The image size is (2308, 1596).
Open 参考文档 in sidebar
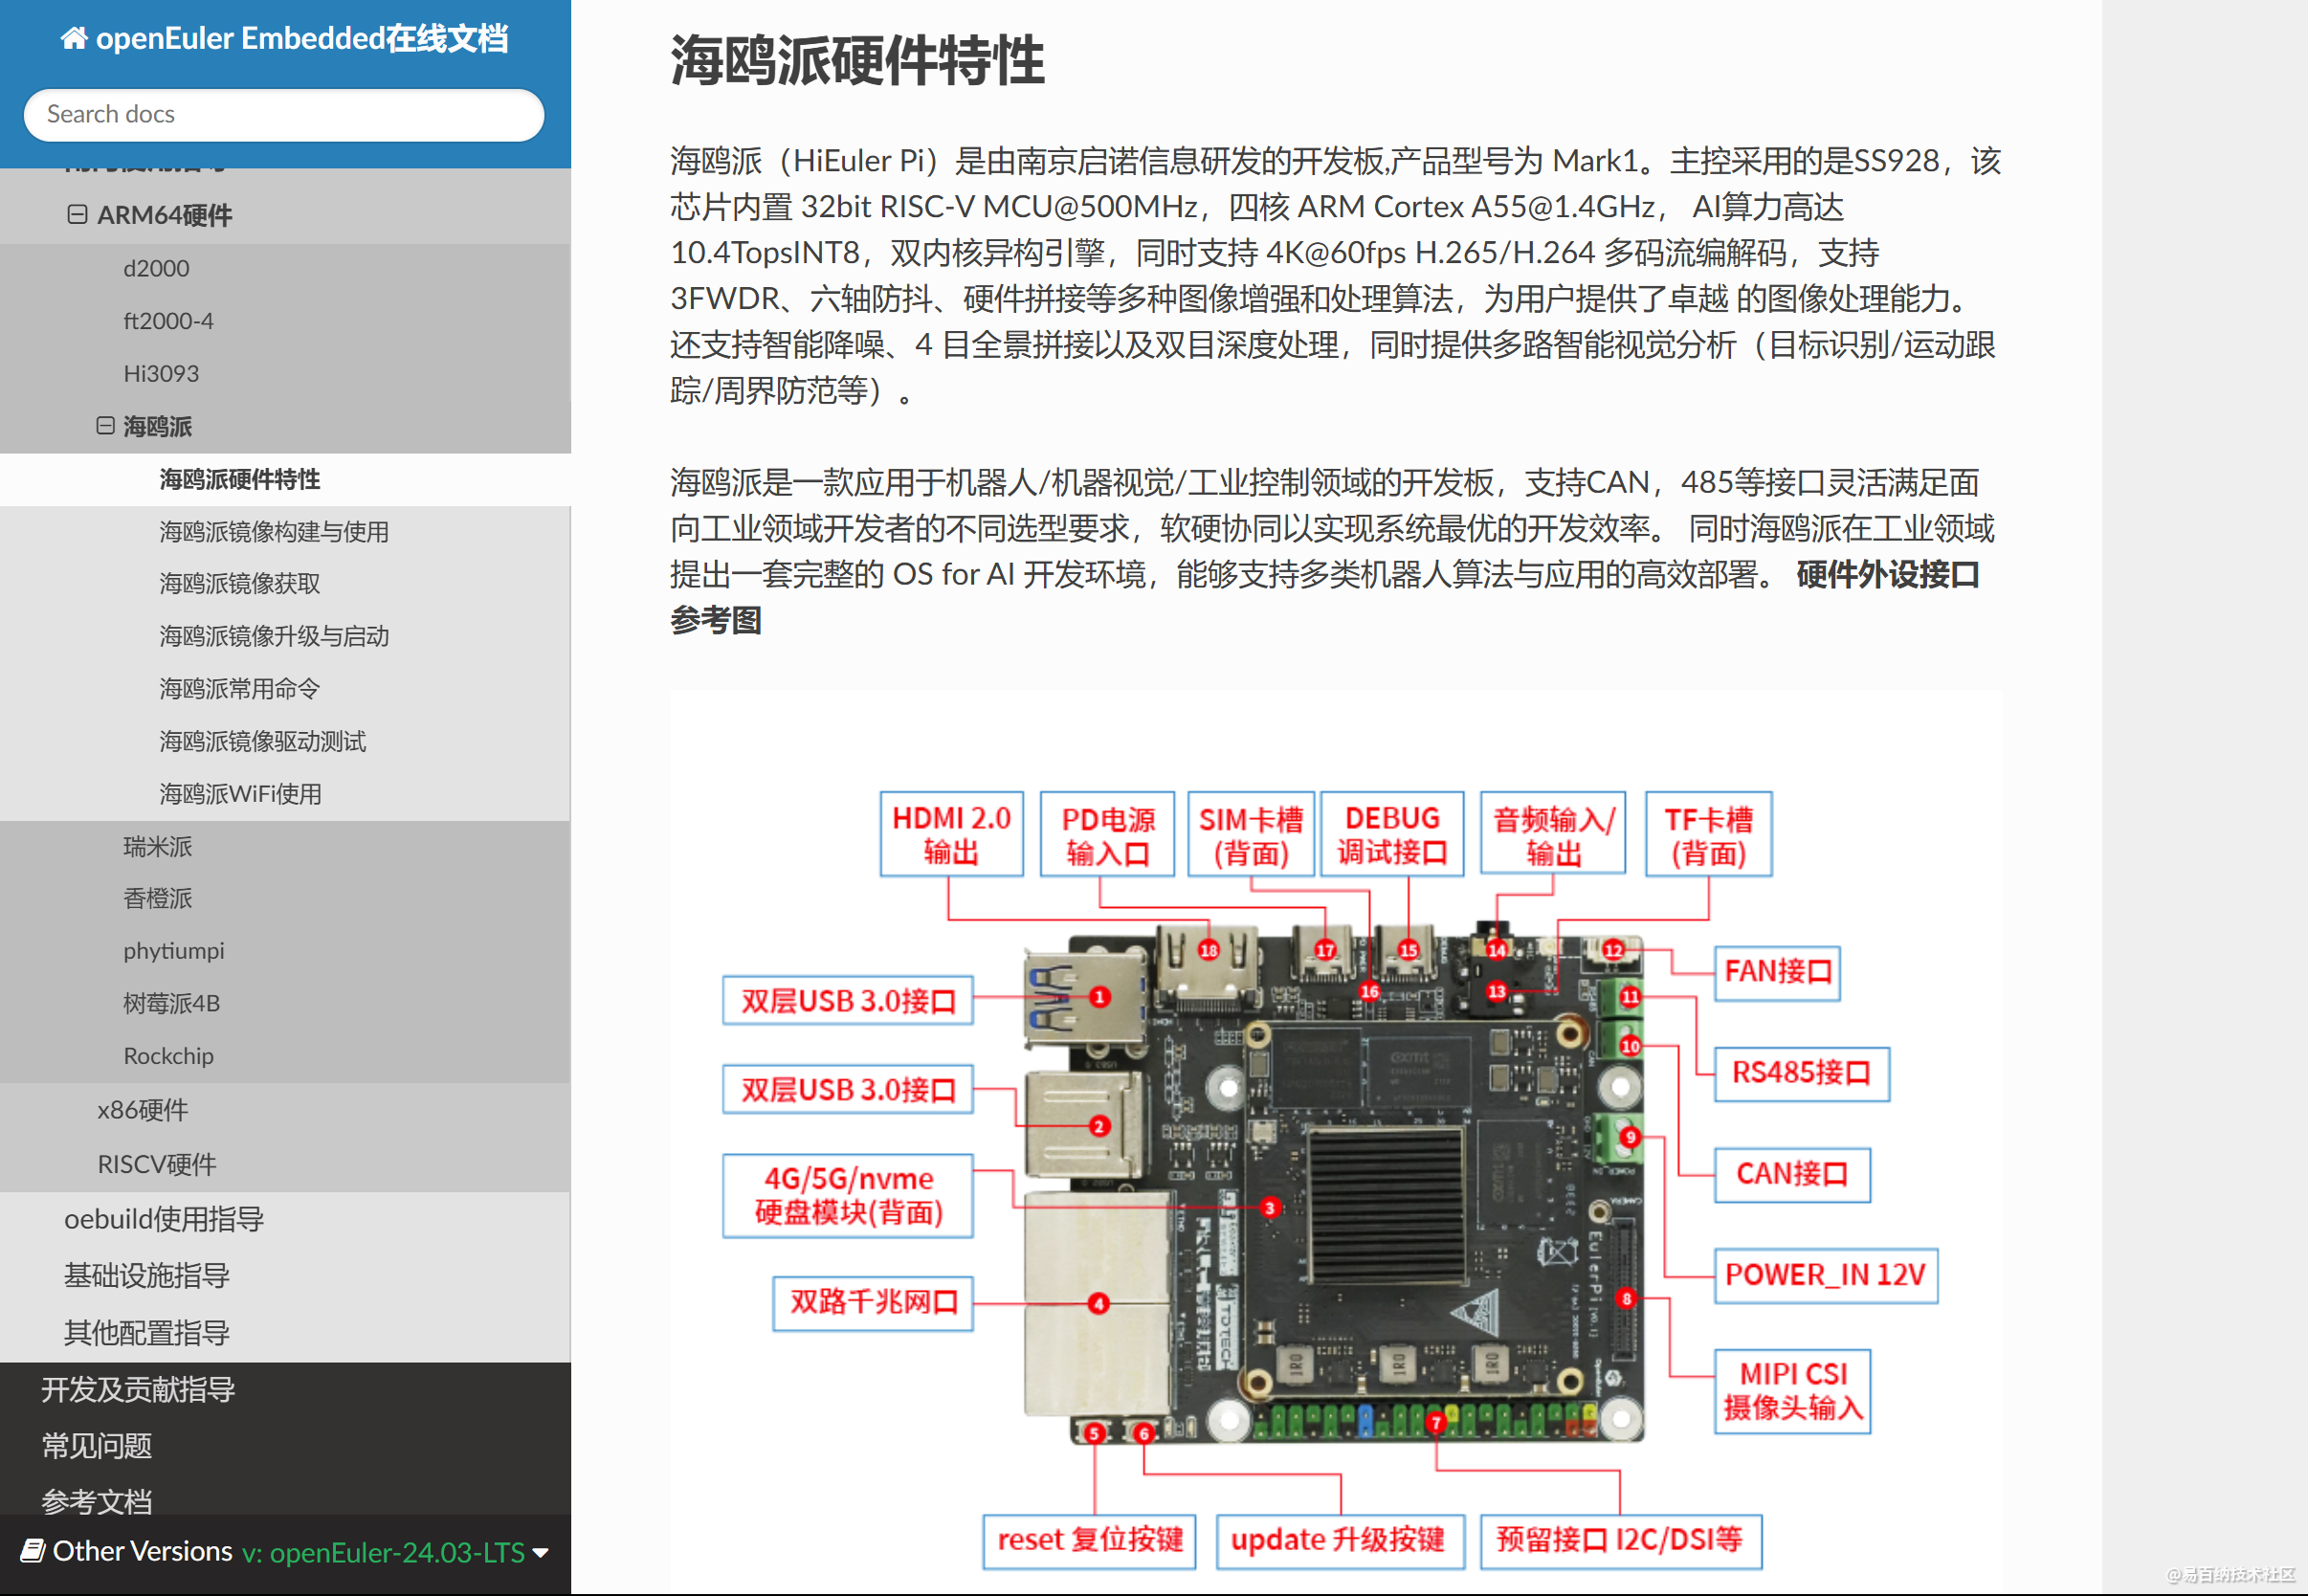(x=97, y=1501)
